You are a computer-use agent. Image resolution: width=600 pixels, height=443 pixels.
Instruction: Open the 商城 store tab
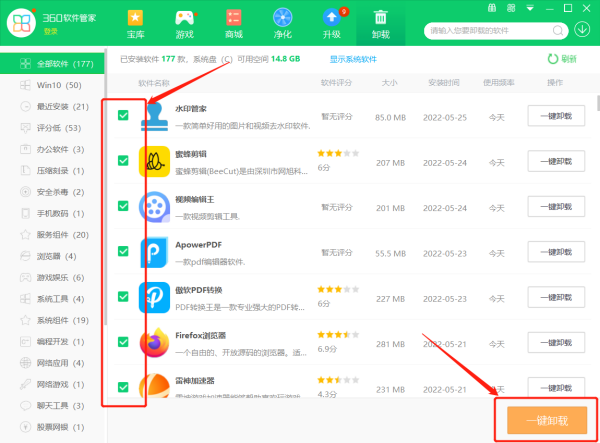[233, 24]
